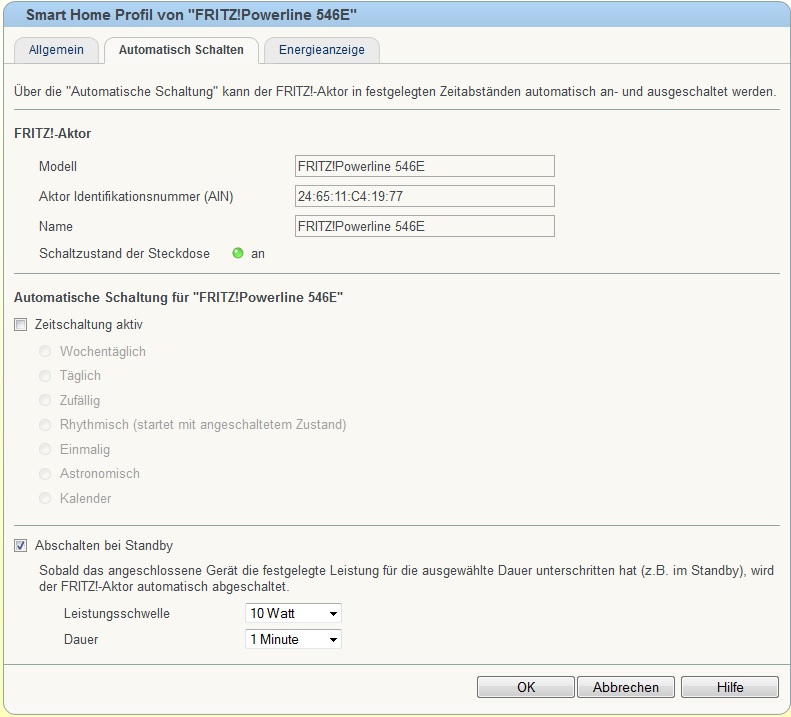
Task: Open the Leistungsschwelle 10 Watt dropdown
Action: tap(293, 613)
